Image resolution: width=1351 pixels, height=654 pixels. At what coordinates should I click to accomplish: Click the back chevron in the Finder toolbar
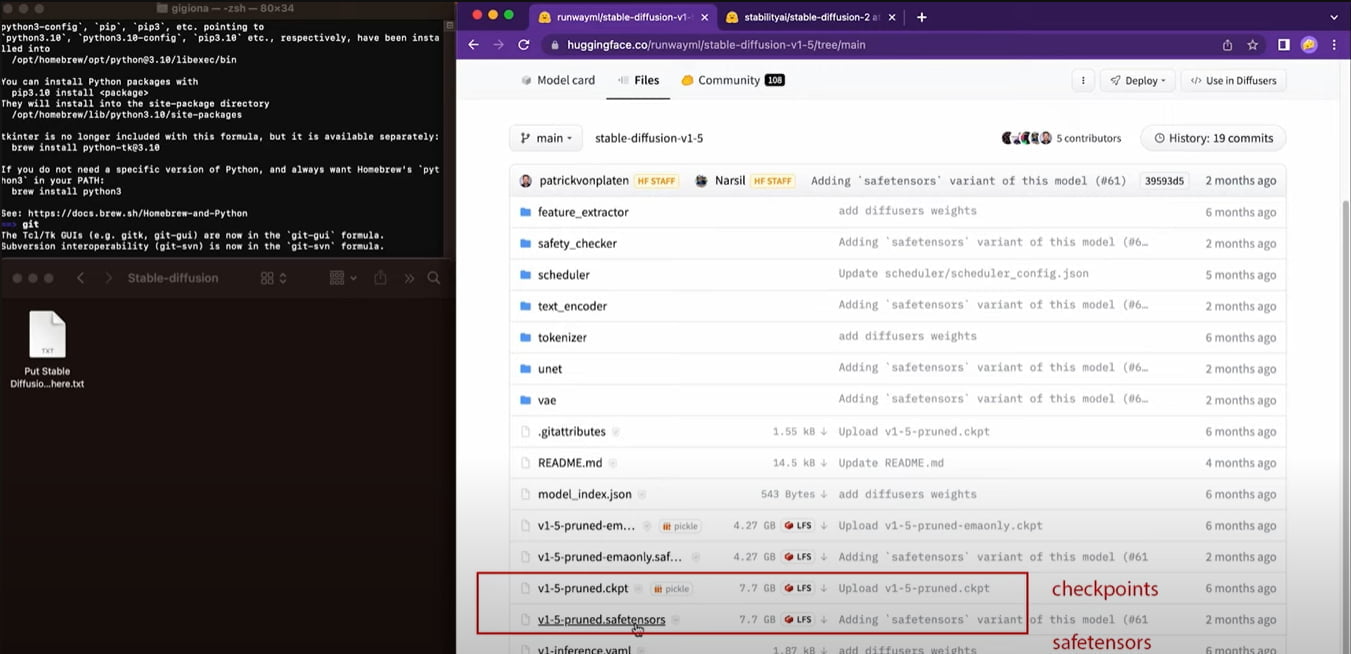pos(80,278)
